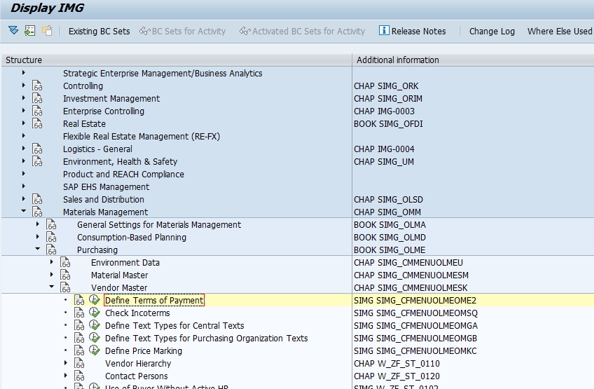
Task: Open documentation icon for Environment Data
Action: click(x=65, y=262)
